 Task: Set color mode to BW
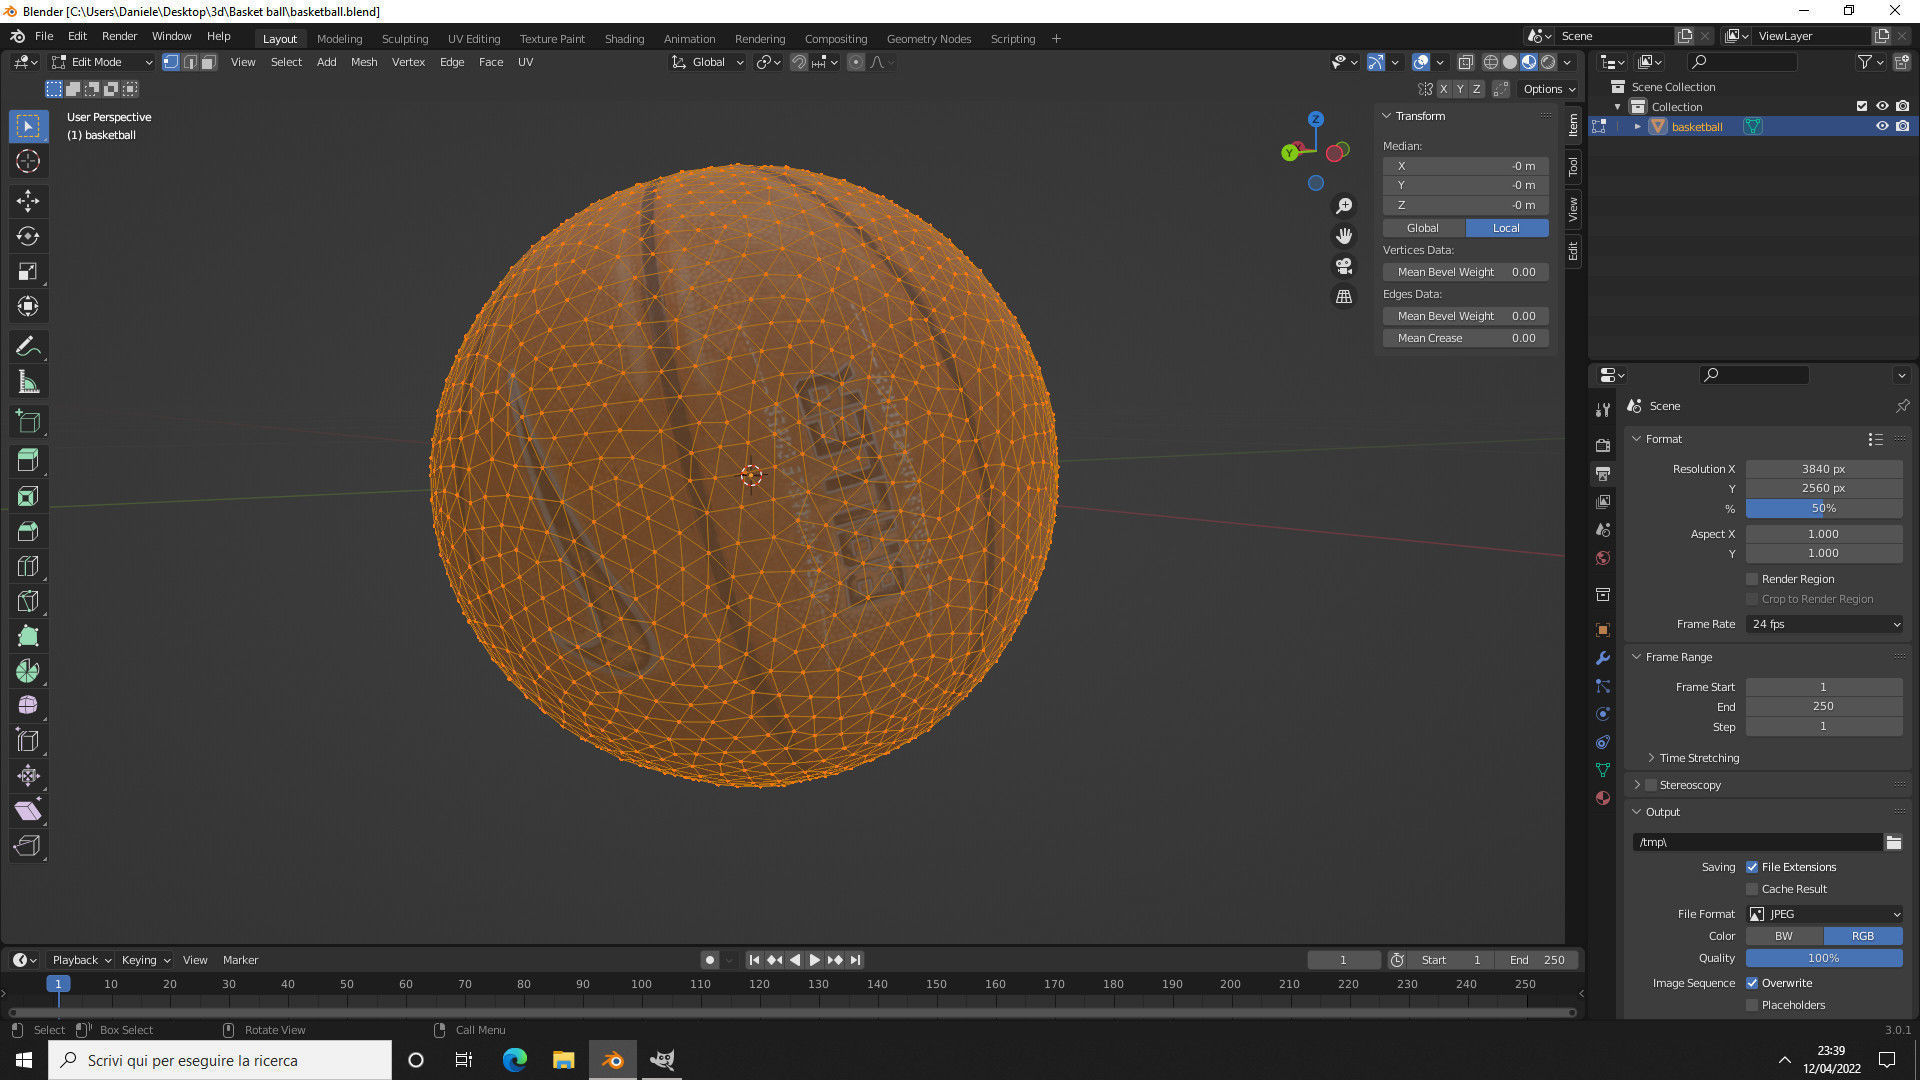(1784, 936)
